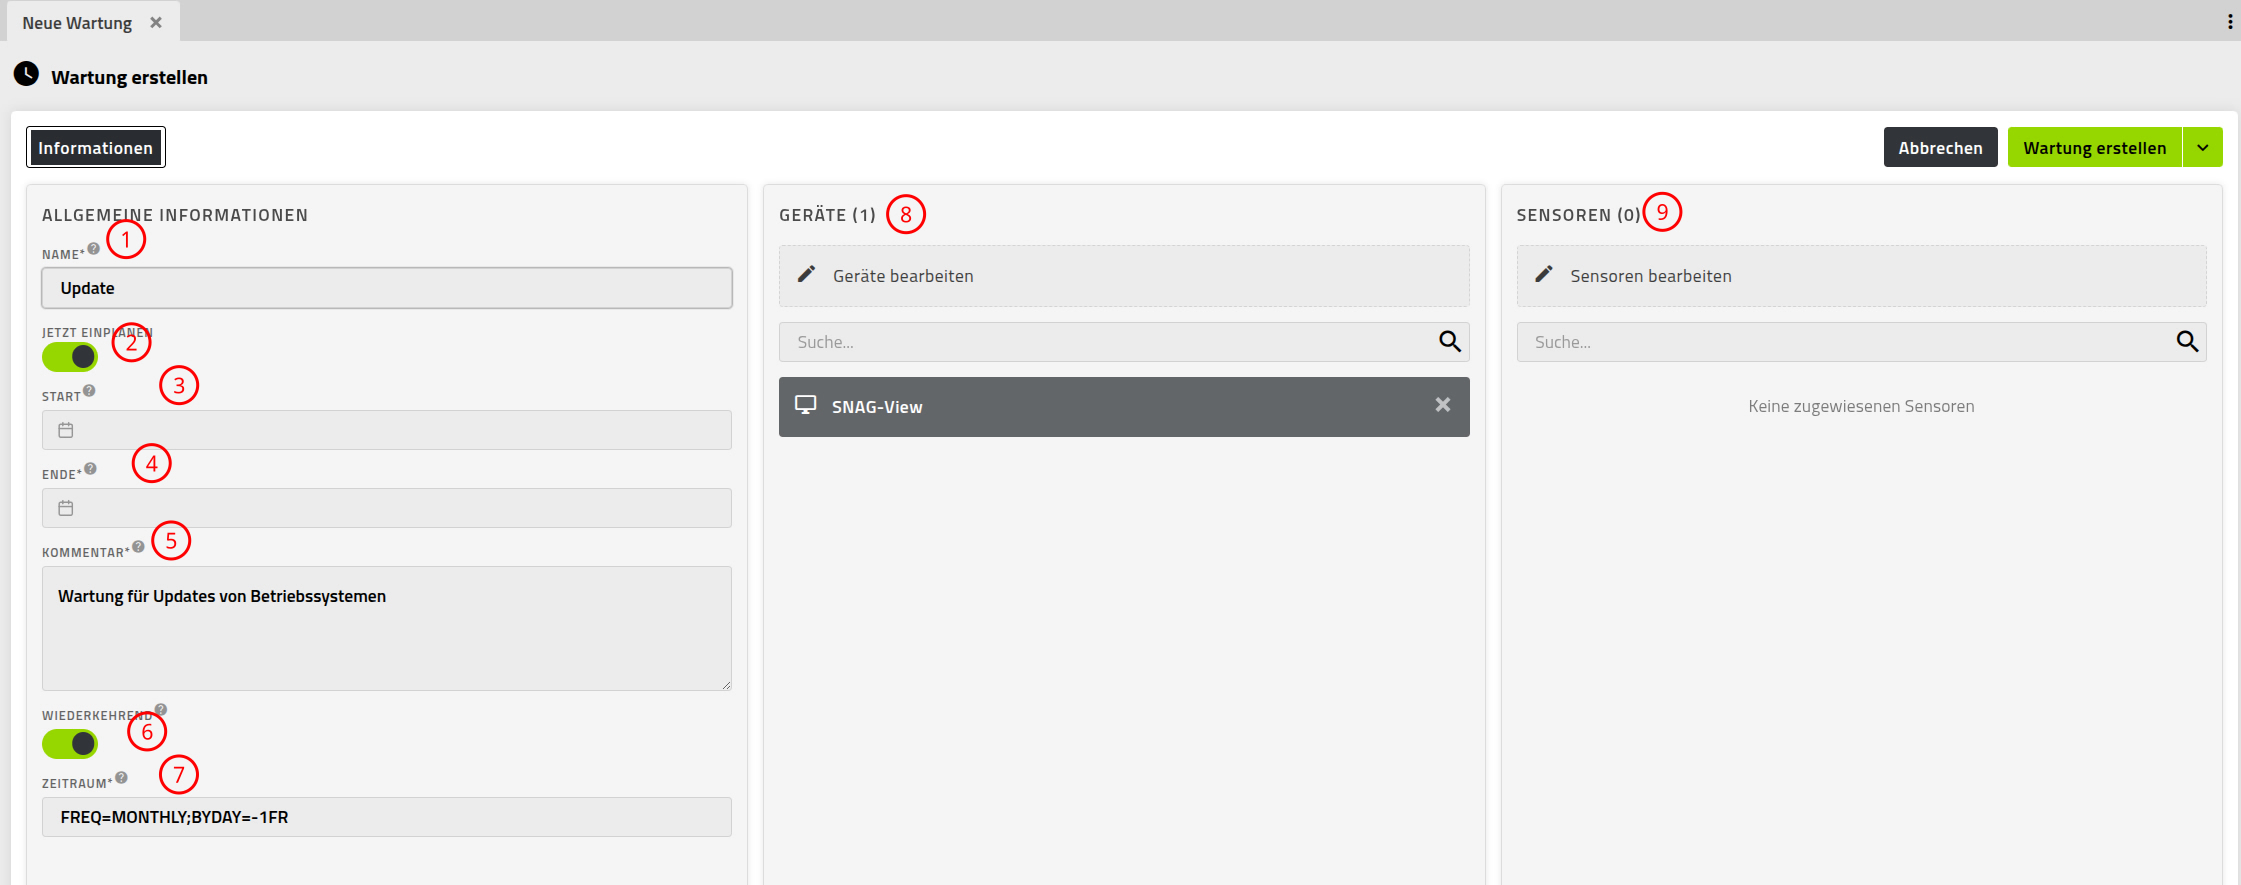This screenshot has width=2241, height=885.
Task: Click the Keine zugewiesenen Sensoren text
Action: (x=1861, y=406)
